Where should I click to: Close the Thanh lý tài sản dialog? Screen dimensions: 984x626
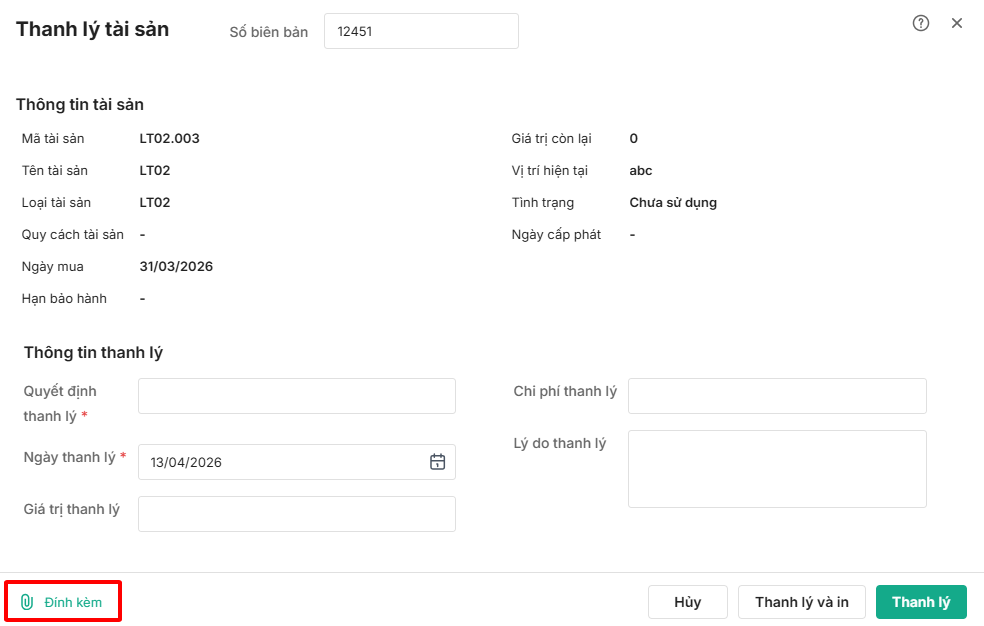[x=957, y=23]
